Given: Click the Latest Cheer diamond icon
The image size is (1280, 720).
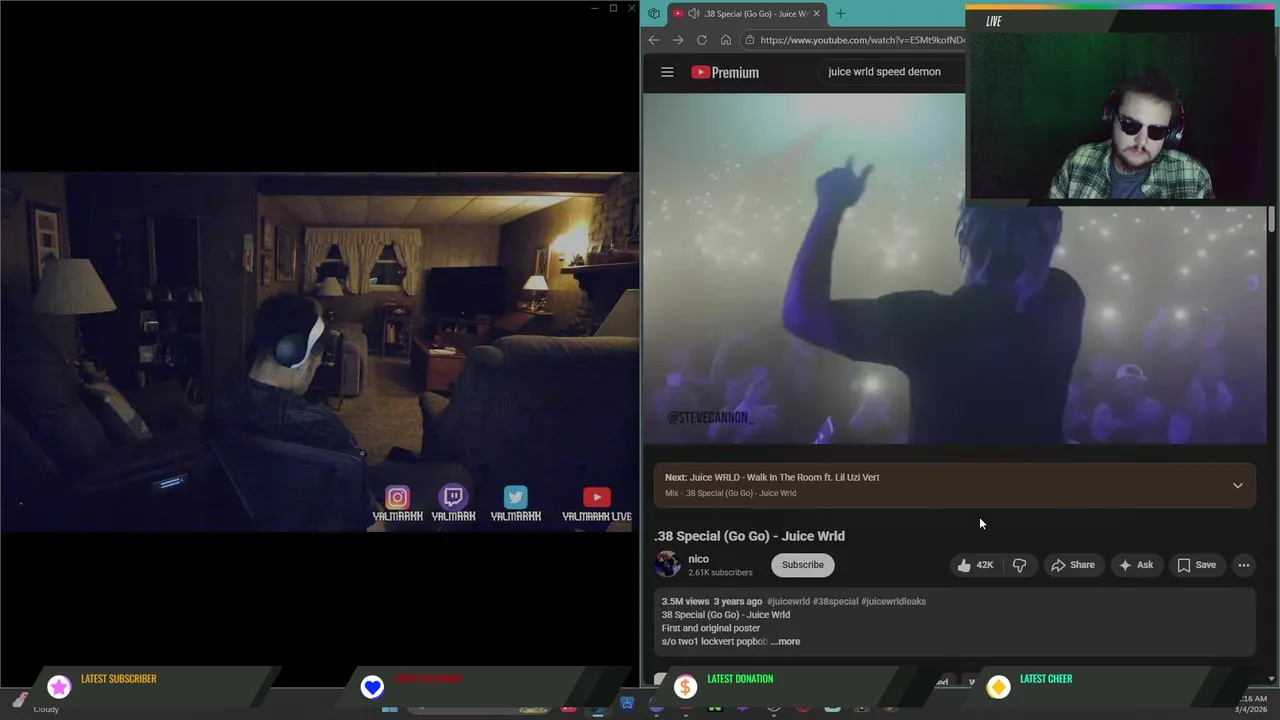Looking at the screenshot, I should 998,687.
